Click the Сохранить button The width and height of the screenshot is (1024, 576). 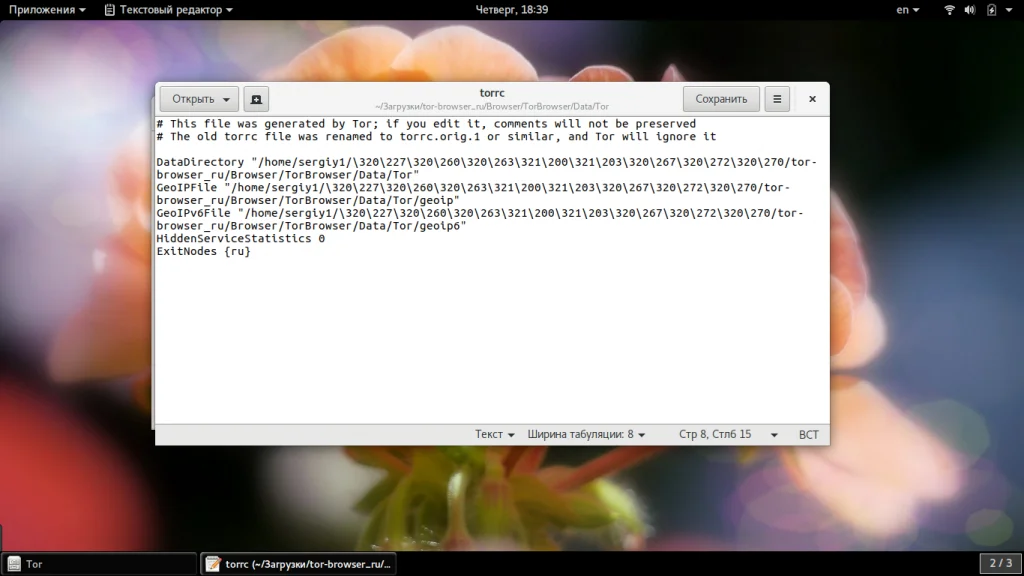721,99
